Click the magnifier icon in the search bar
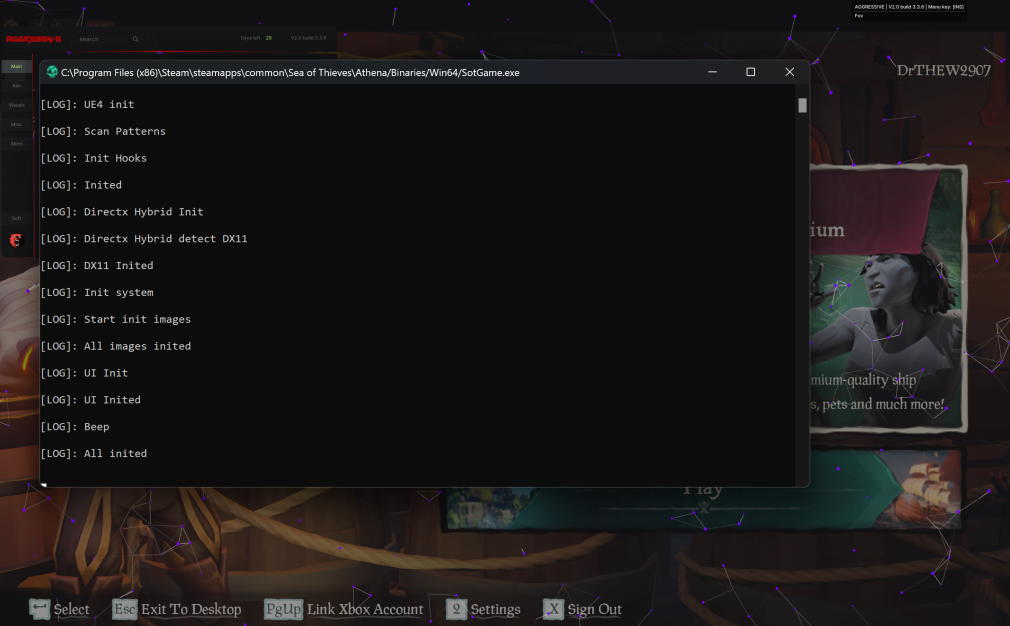Viewport: 1010px width, 626px height. point(135,39)
